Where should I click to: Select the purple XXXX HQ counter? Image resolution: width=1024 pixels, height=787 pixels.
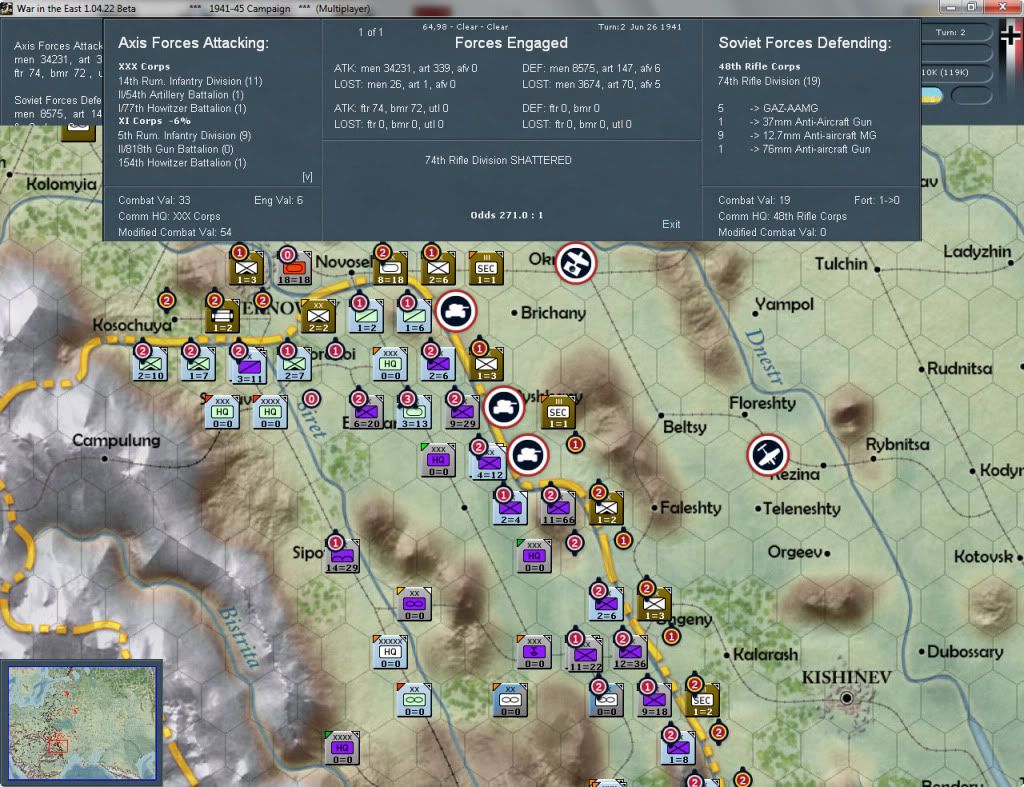click(342, 748)
